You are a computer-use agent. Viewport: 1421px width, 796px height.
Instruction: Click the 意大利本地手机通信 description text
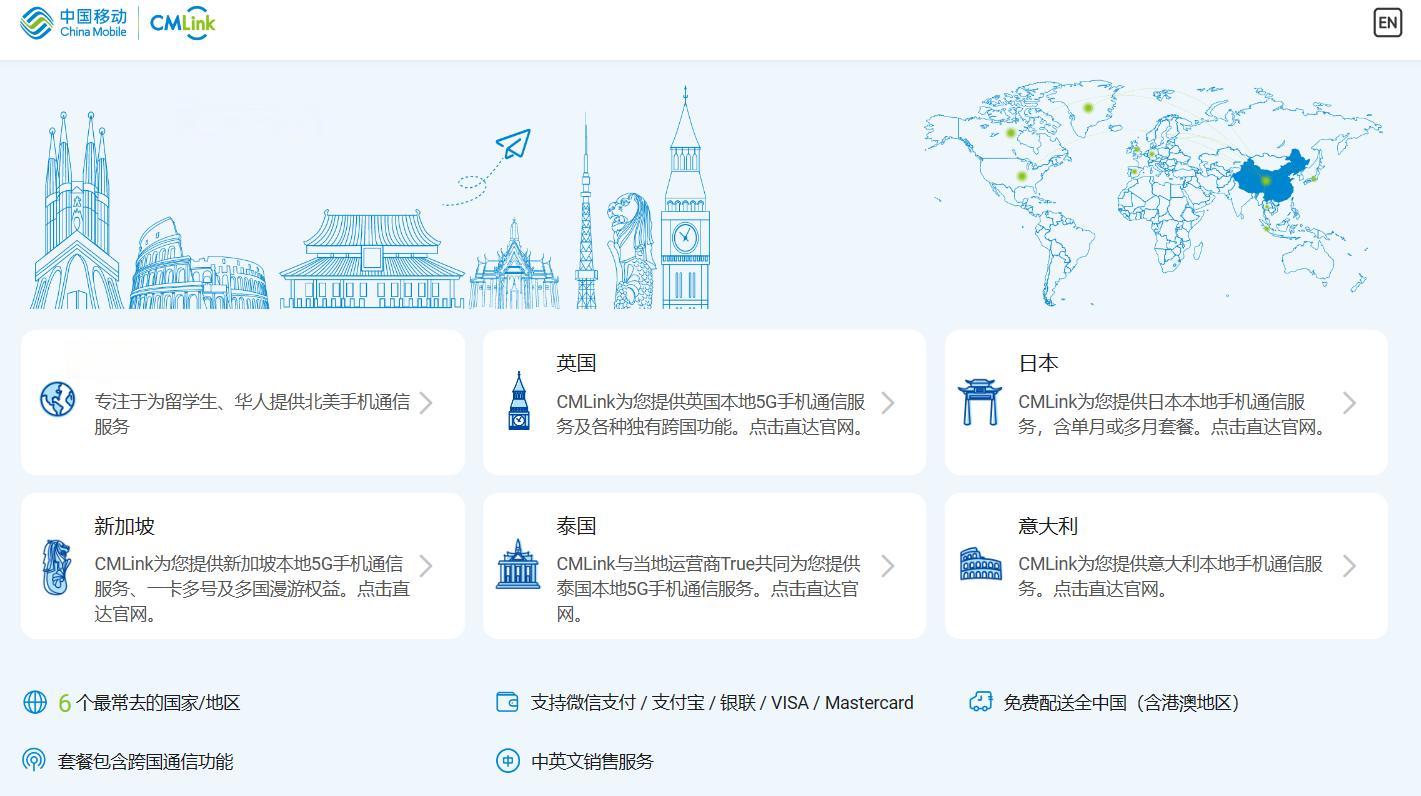point(1170,576)
